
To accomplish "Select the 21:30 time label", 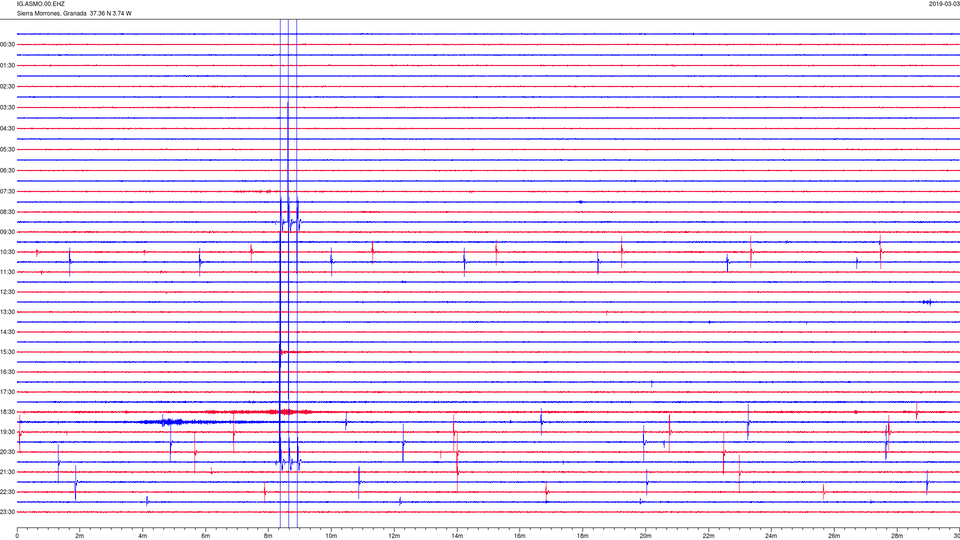I will tap(7, 472).
